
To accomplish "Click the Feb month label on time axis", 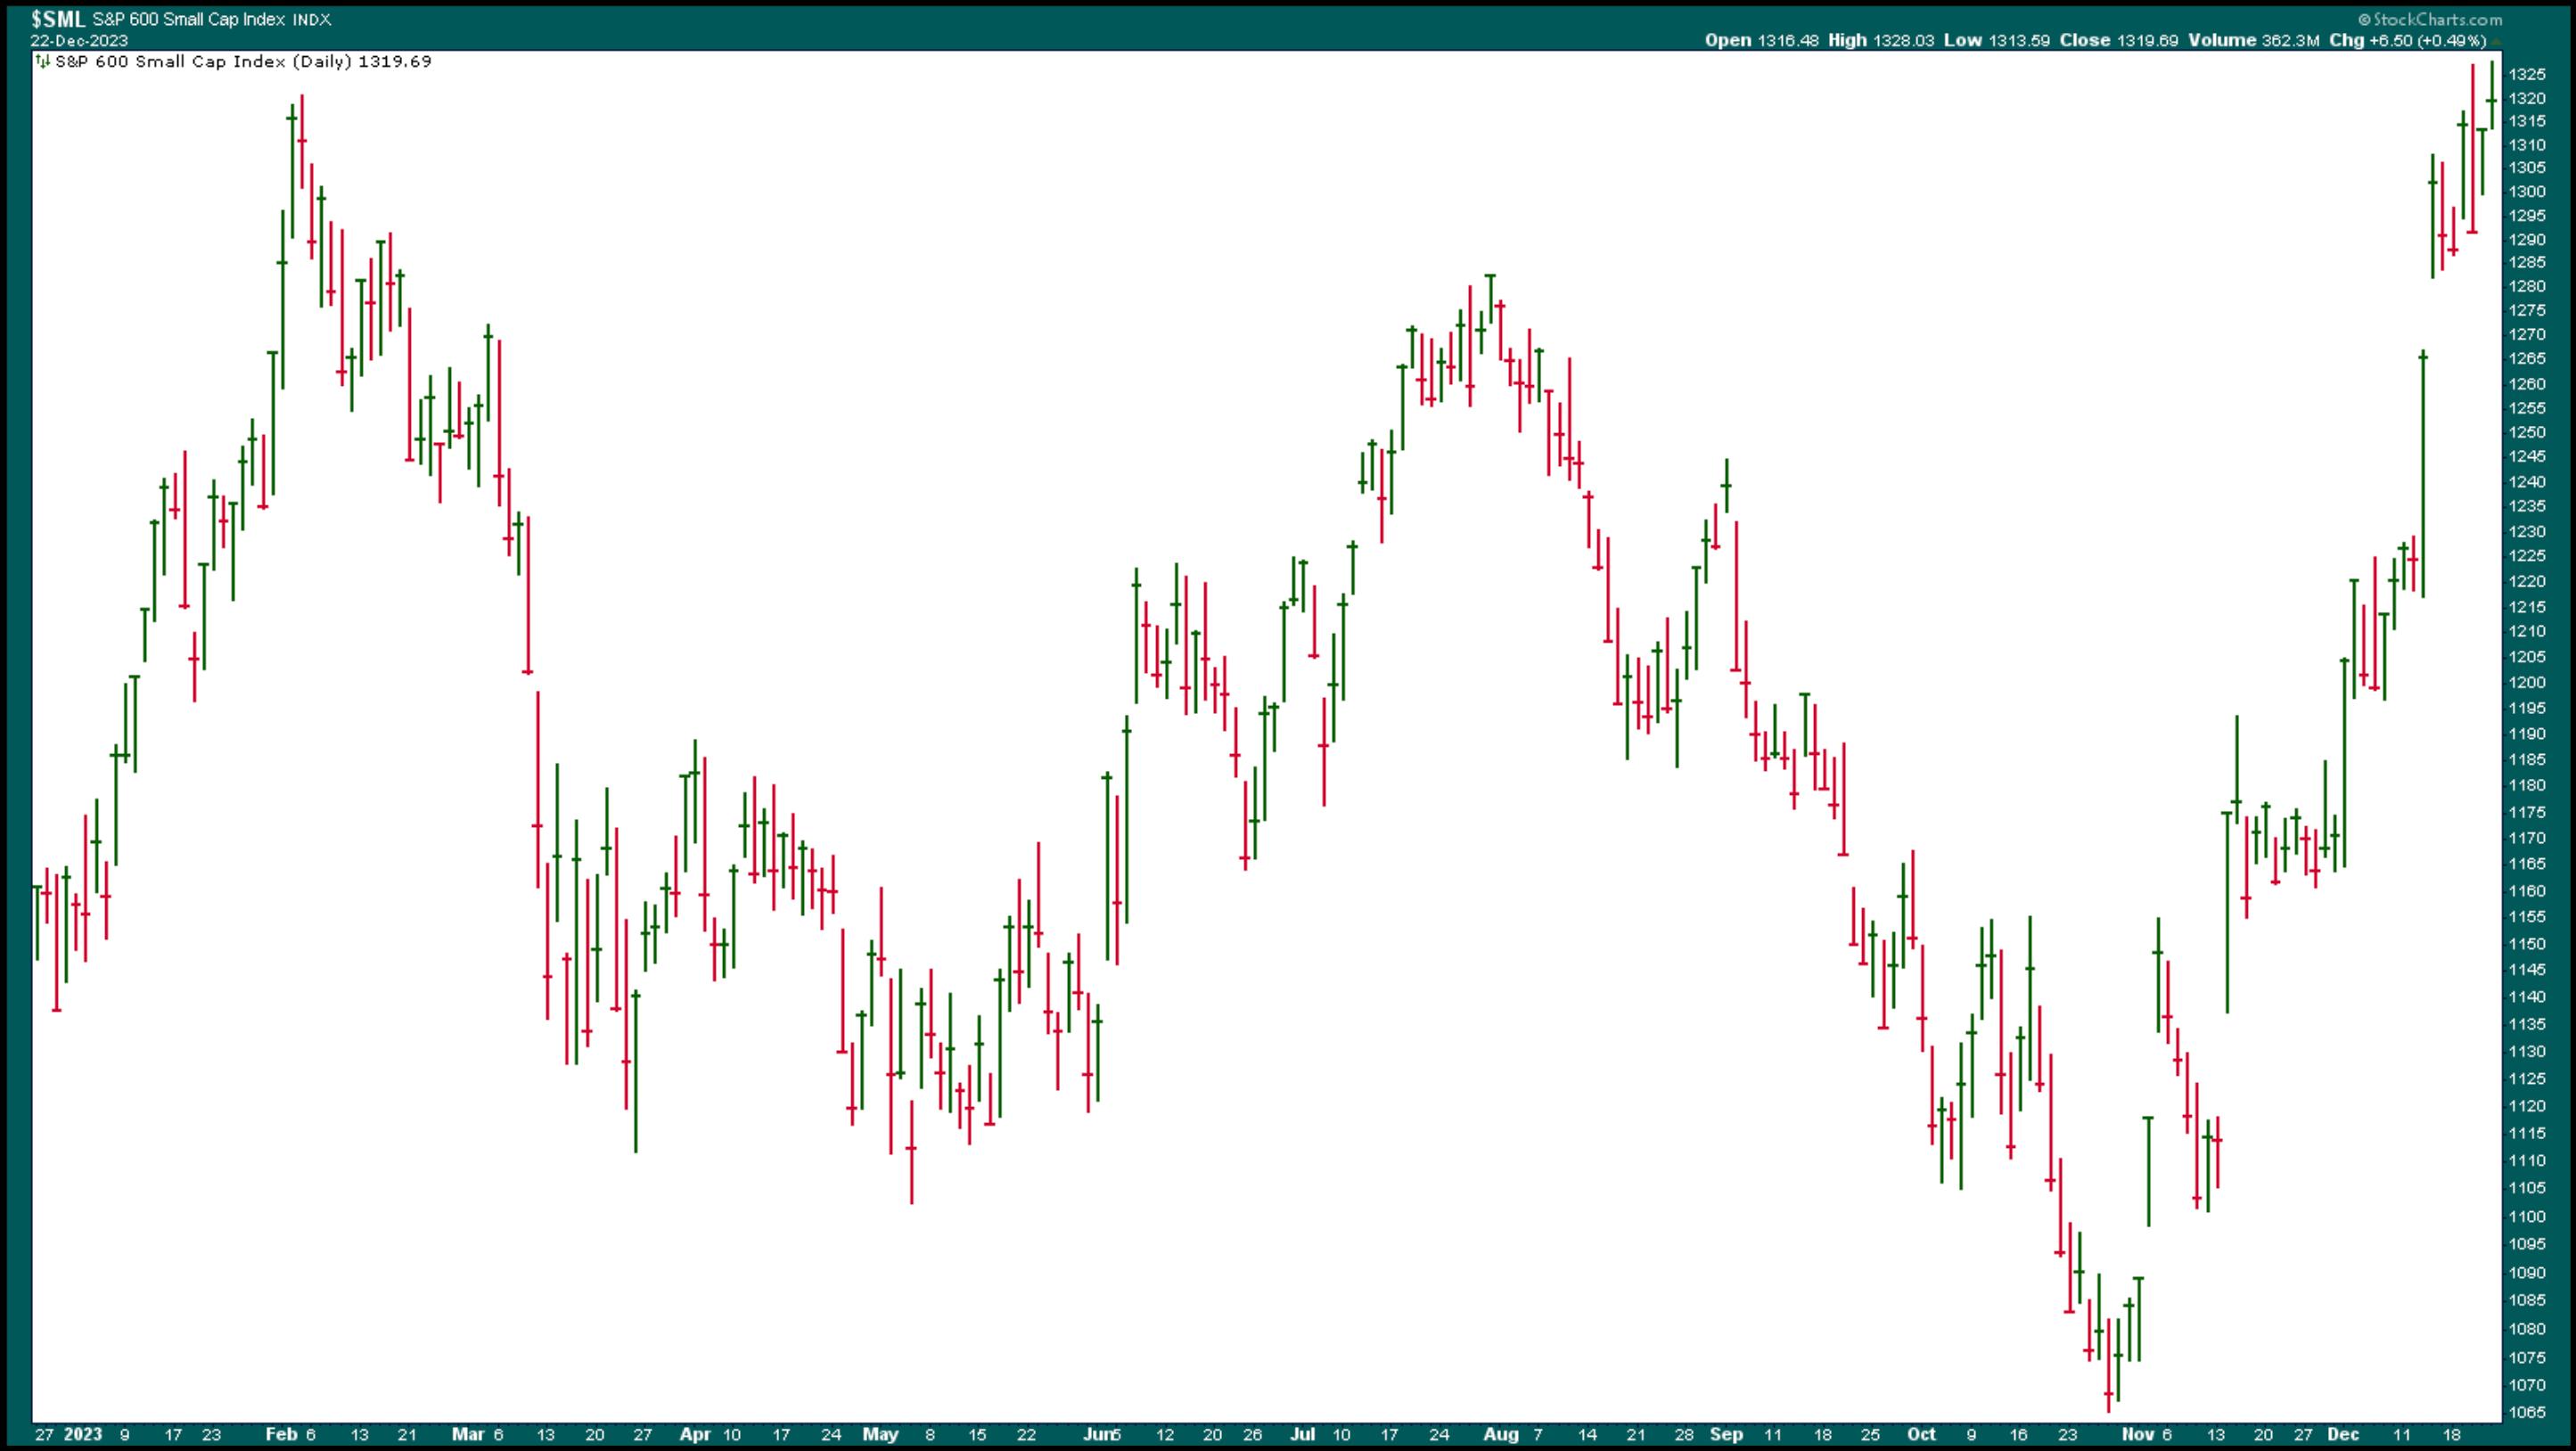I will [281, 1434].
